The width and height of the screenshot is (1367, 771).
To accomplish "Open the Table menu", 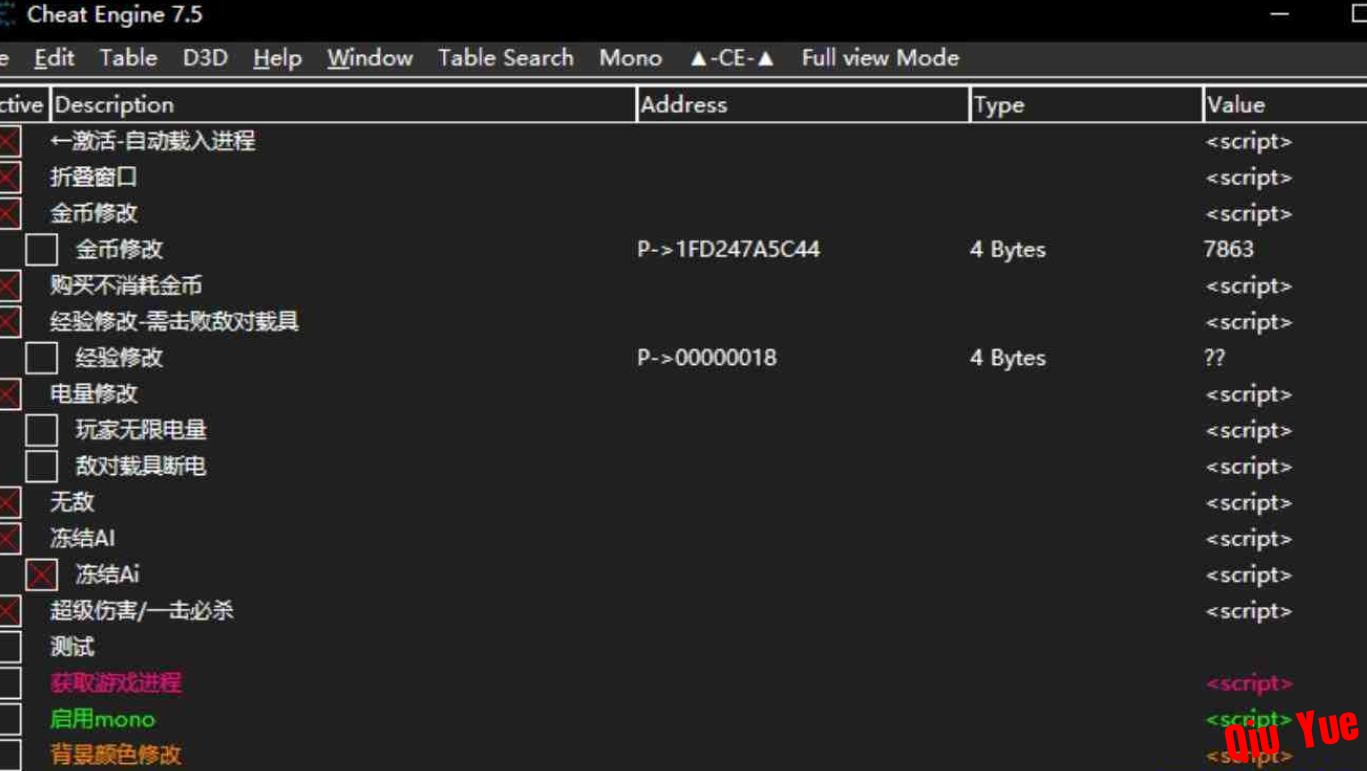I will pos(128,58).
